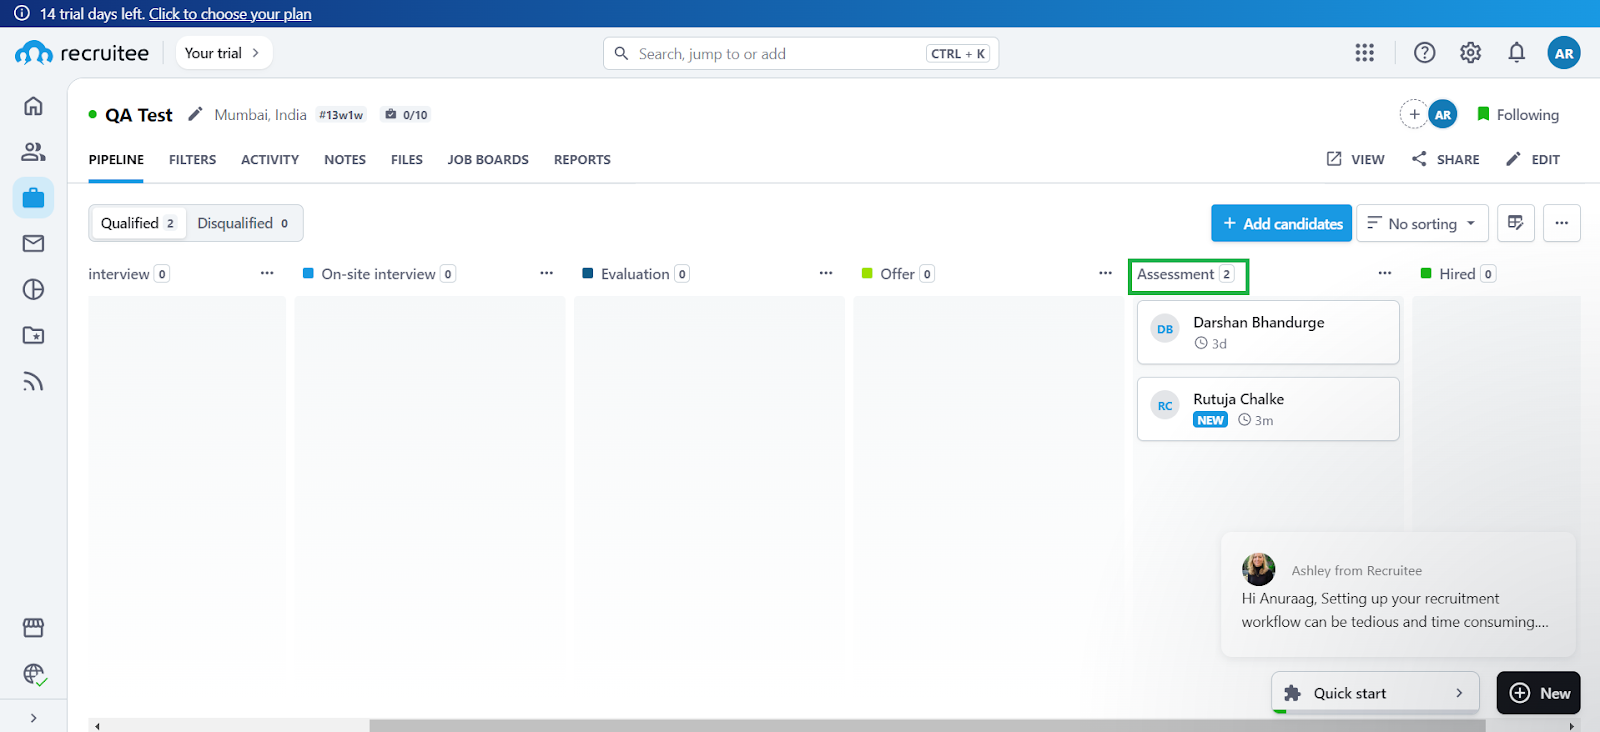Viewport: 1600px width, 732px height.
Task: Open the Activity tab
Action: pyautogui.click(x=270, y=160)
